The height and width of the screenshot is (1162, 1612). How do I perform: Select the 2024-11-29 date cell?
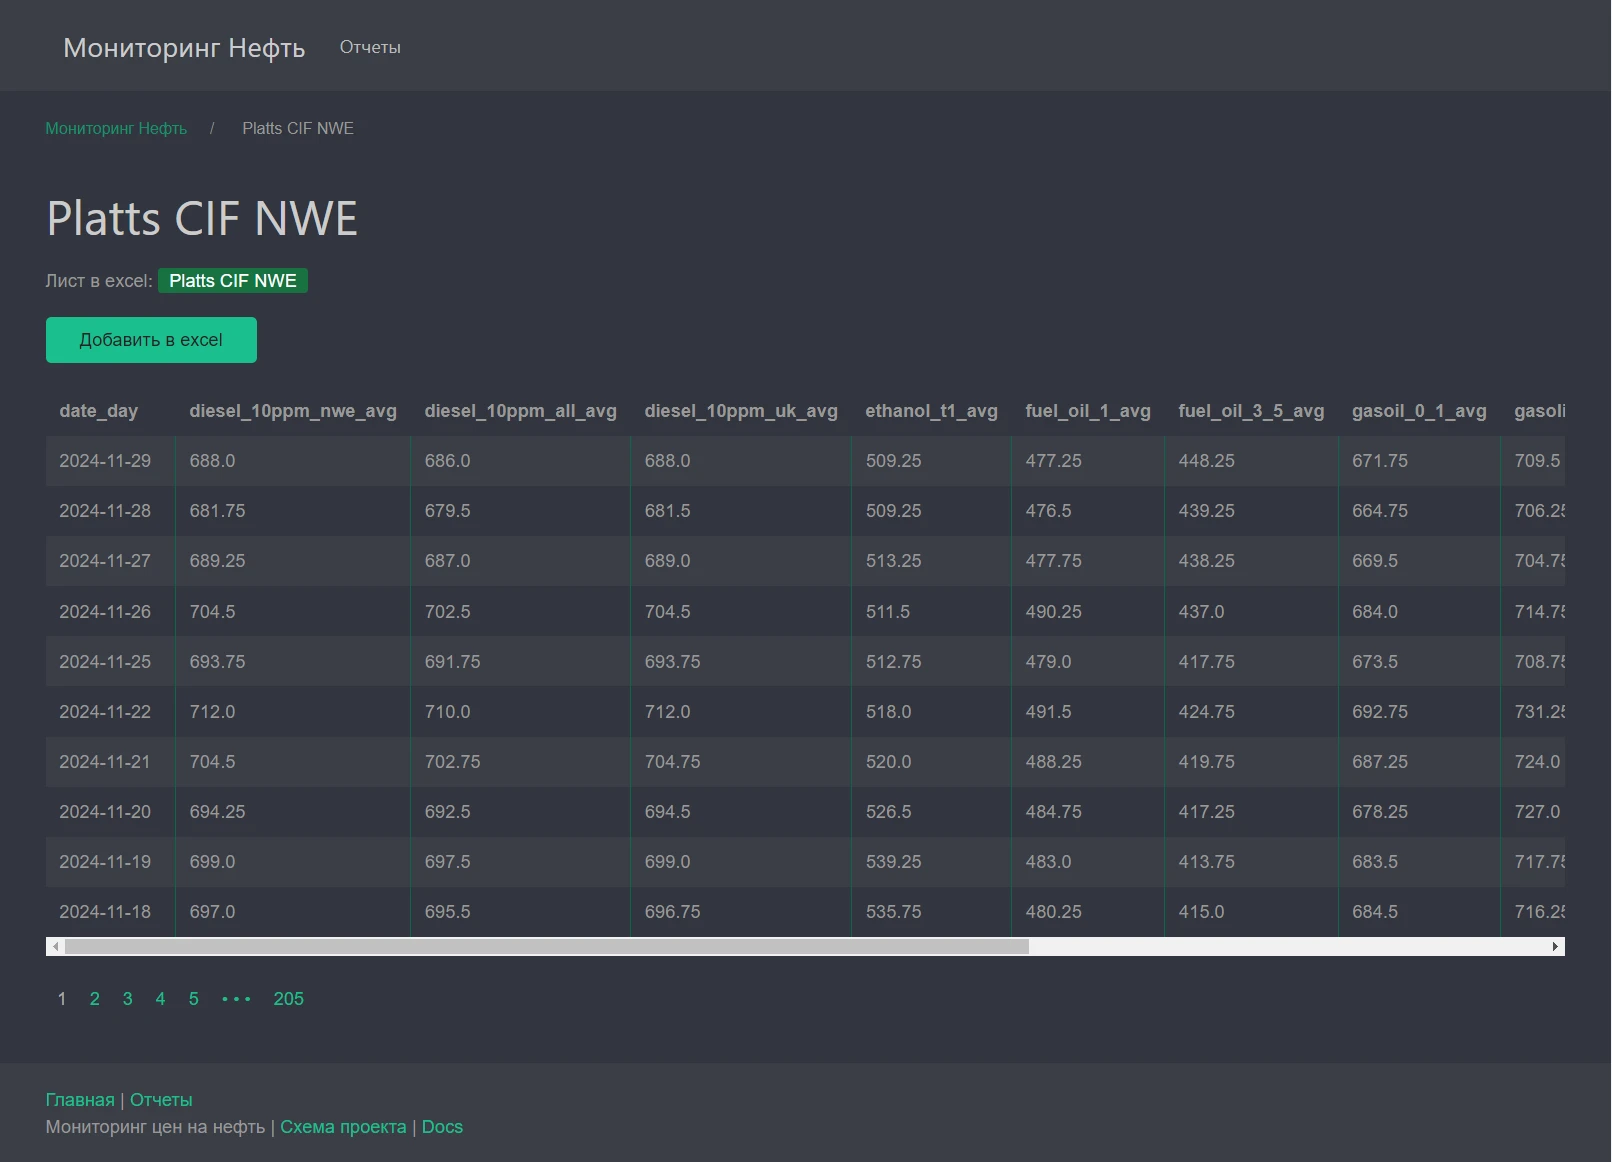pos(105,461)
